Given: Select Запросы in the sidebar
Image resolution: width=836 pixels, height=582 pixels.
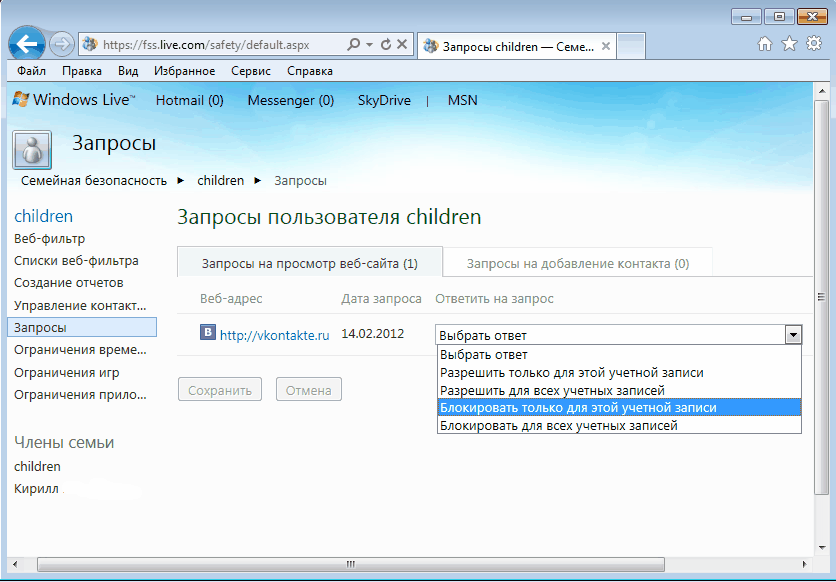Looking at the screenshot, I should point(82,327).
